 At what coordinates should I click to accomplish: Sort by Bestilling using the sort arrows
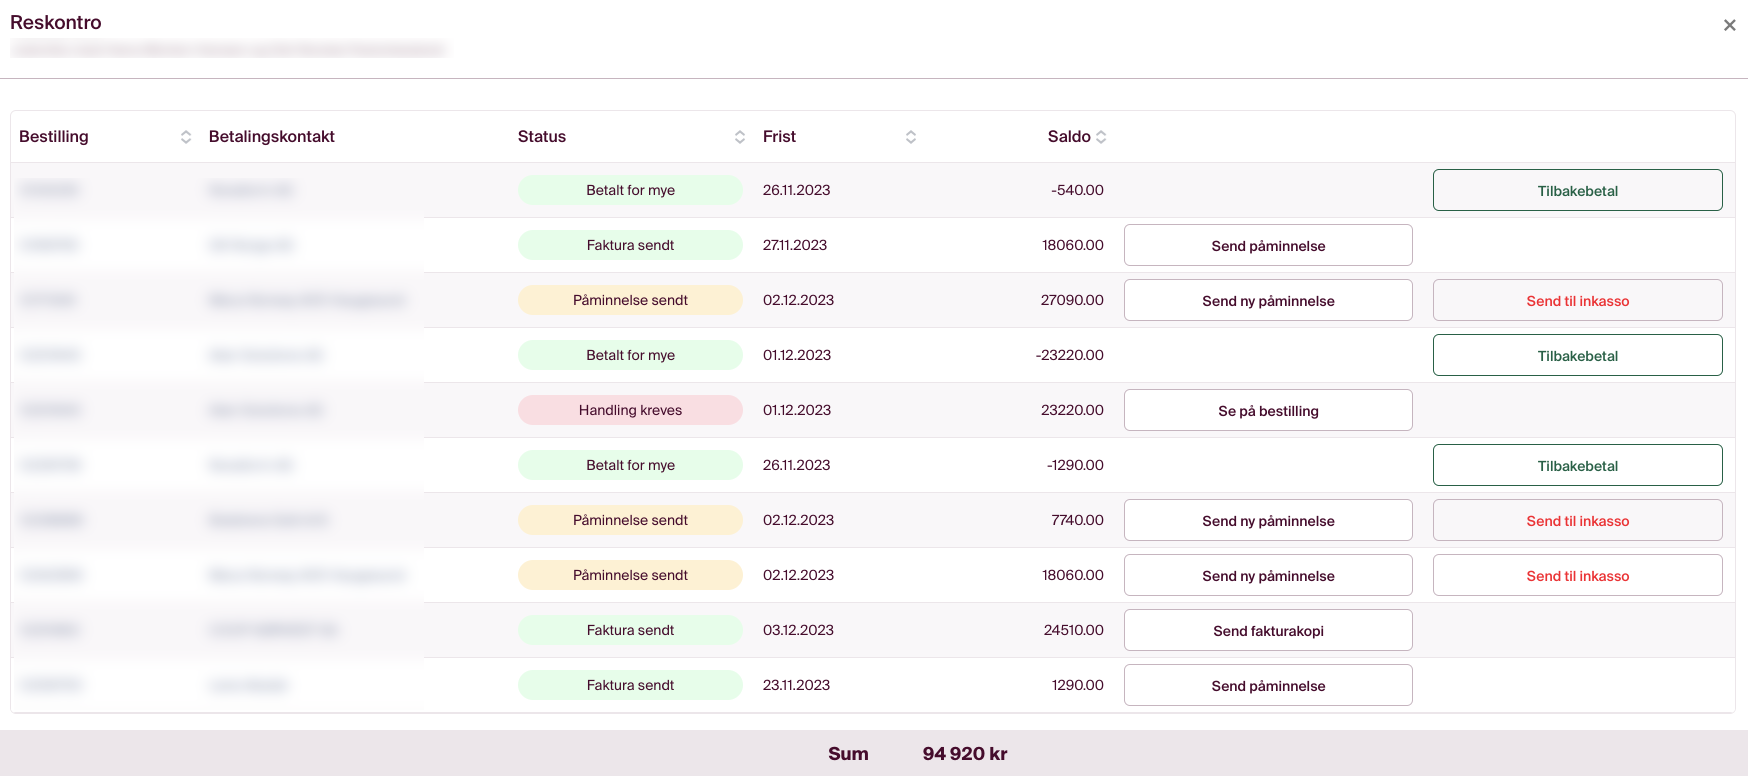[x=186, y=137]
